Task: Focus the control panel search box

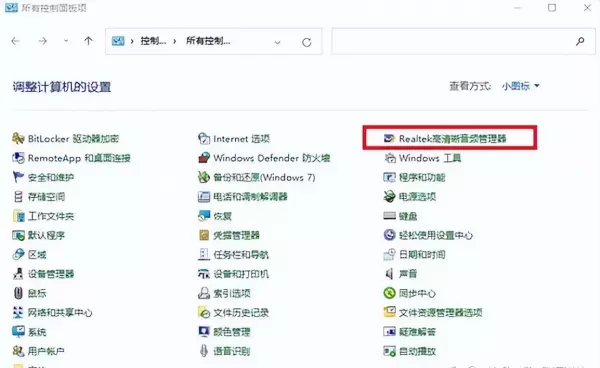Action: pos(463,41)
